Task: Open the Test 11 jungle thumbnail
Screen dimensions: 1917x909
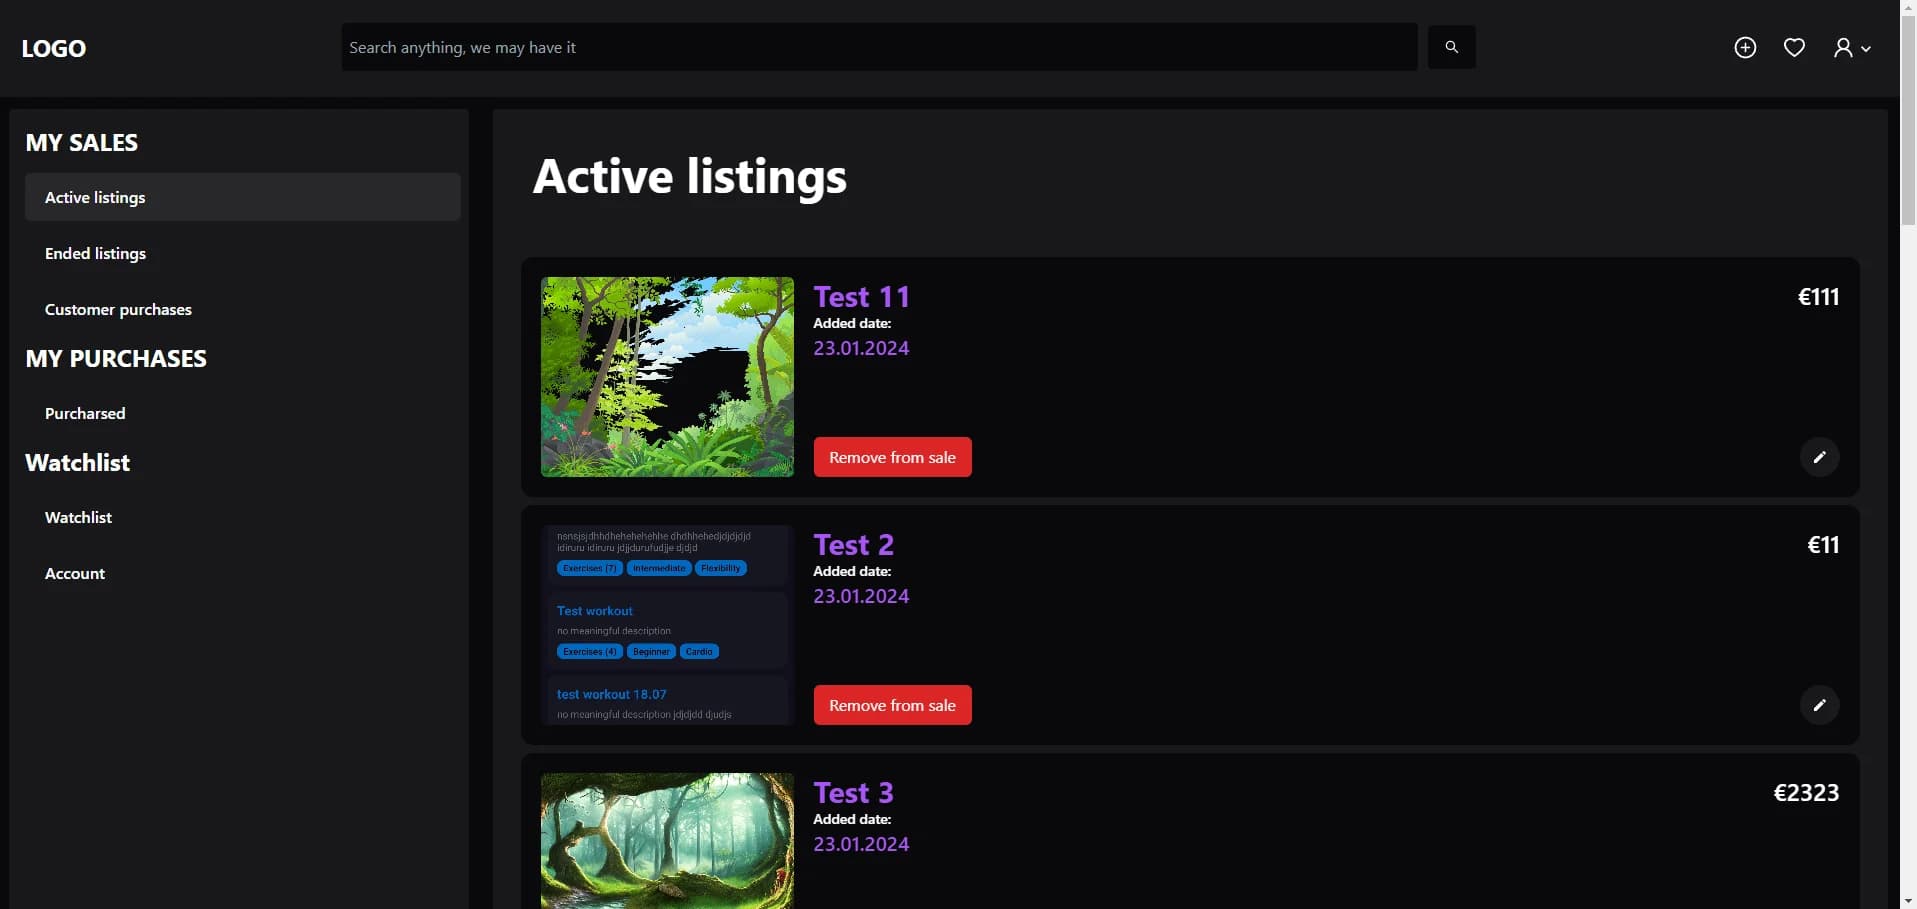Action: point(667,377)
